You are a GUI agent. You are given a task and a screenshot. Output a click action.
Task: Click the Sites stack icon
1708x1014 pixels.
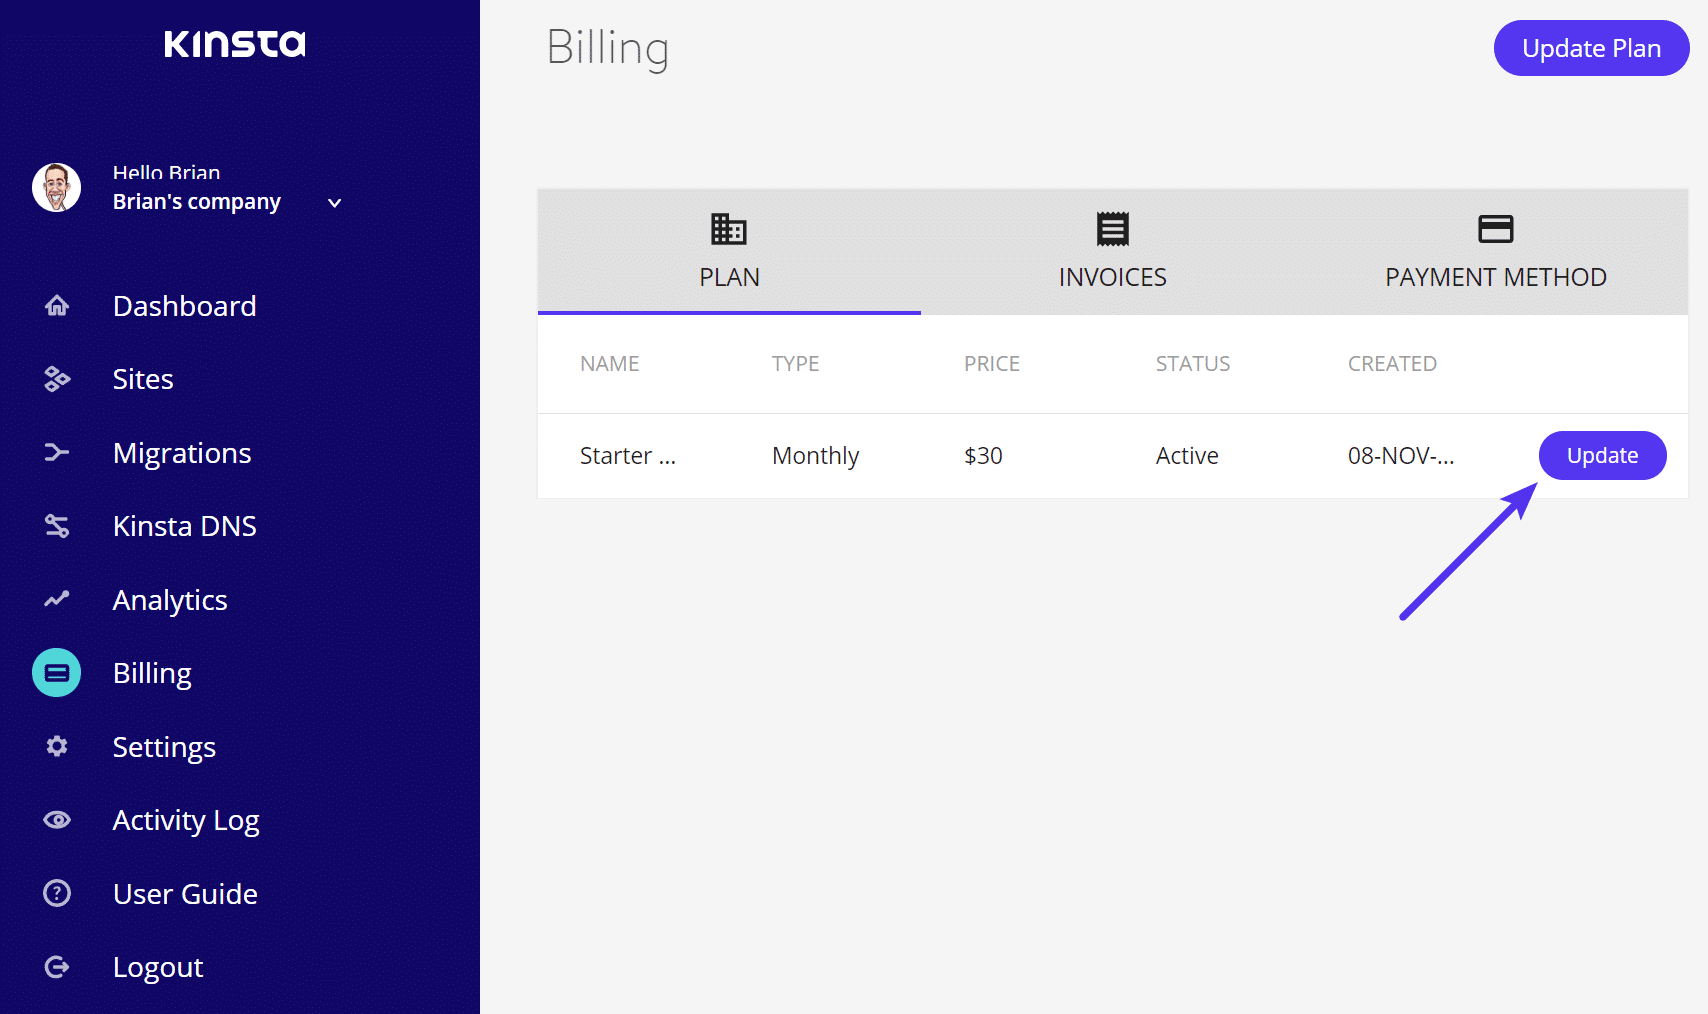57,379
